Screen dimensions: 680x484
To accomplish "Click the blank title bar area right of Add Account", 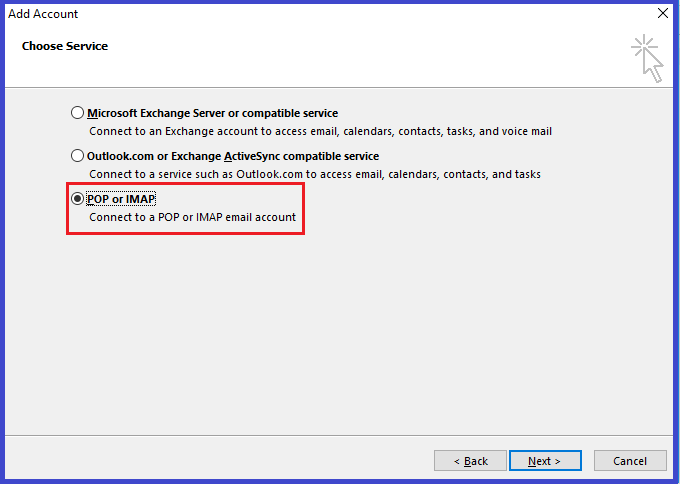I will (364, 13).
